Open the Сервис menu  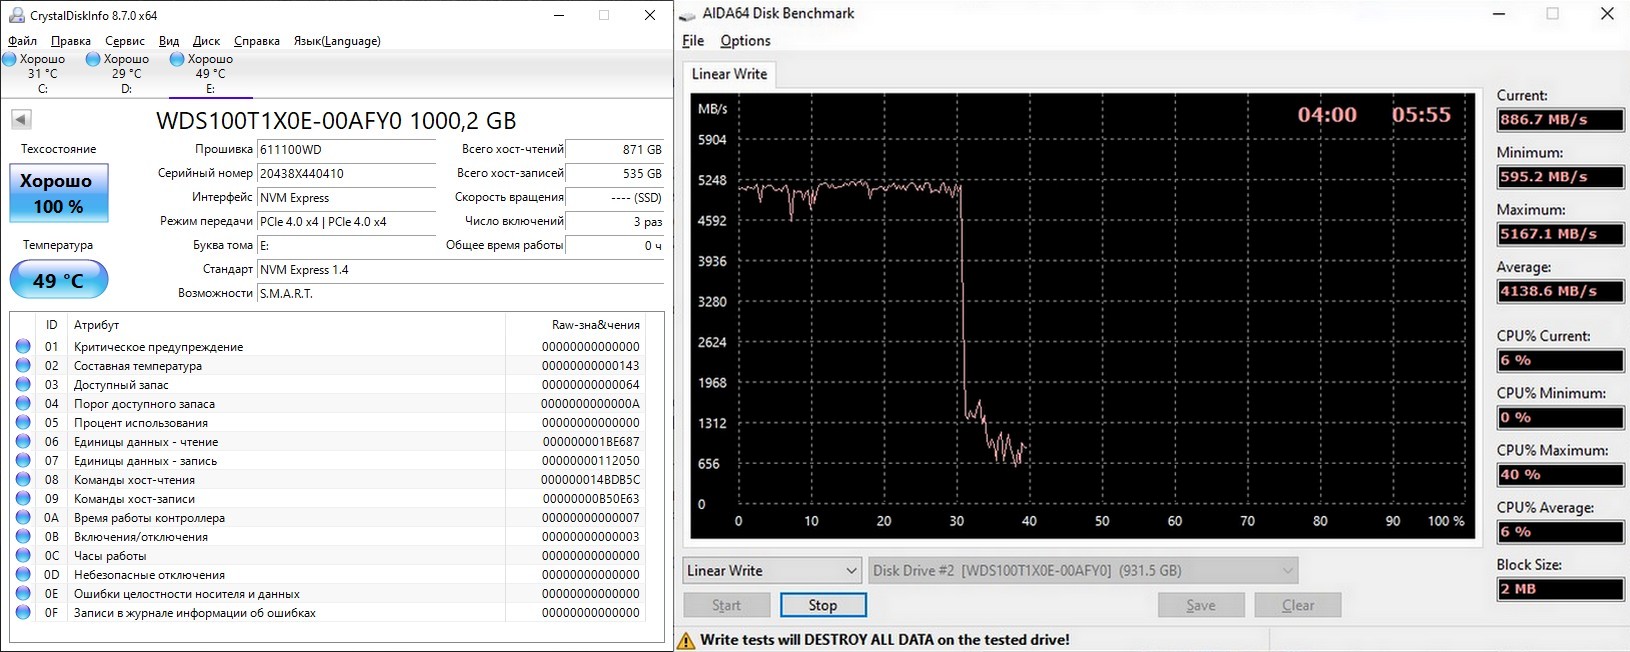[x=124, y=41]
